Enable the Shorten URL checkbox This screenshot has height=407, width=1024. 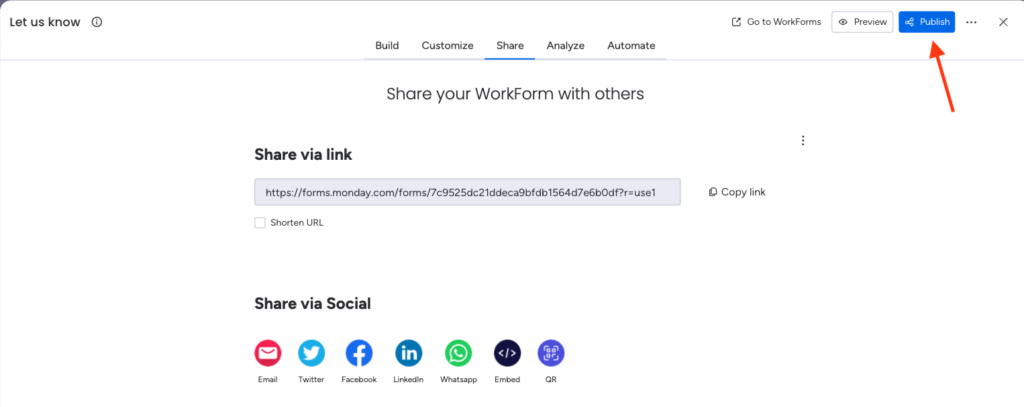pos(260,223)
